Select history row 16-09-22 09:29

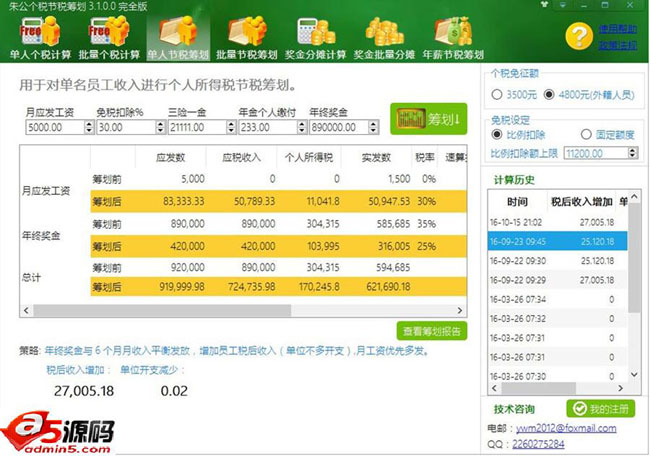click(x=558, y=280)
